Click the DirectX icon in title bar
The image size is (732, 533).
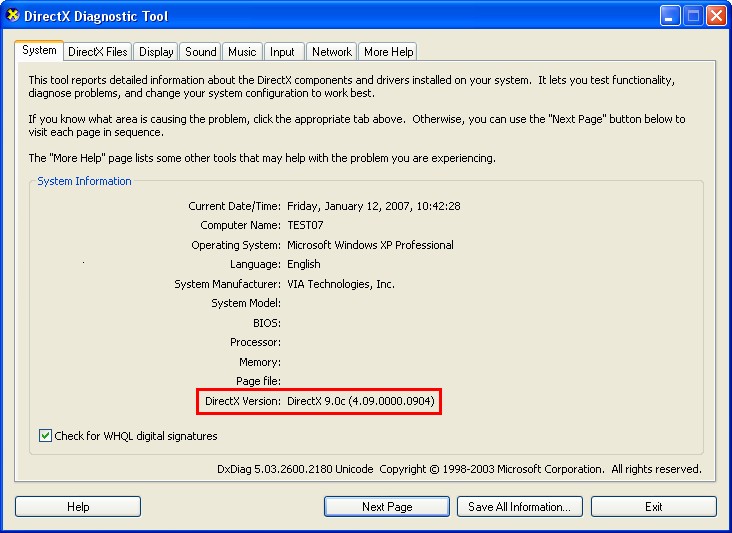tap(13, 15)
